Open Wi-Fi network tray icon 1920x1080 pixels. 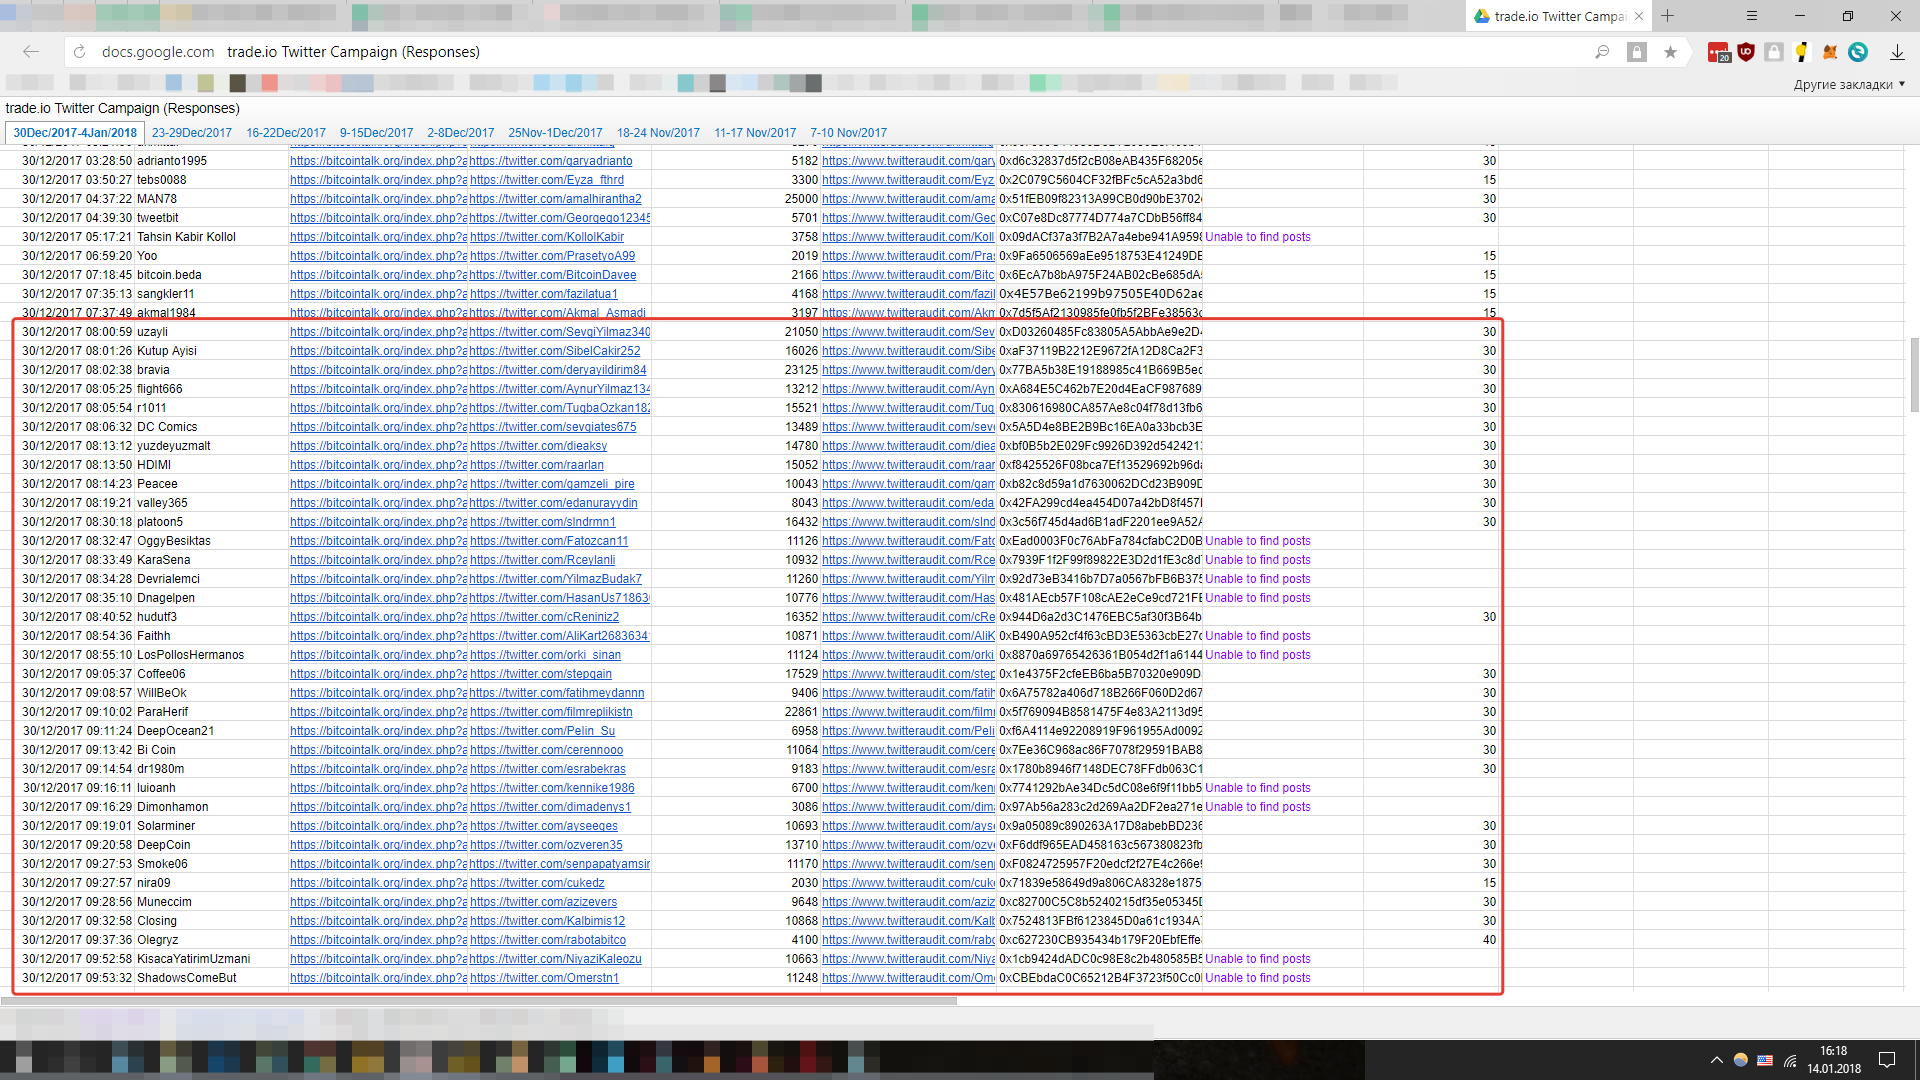click(x=1790, y=1060)
